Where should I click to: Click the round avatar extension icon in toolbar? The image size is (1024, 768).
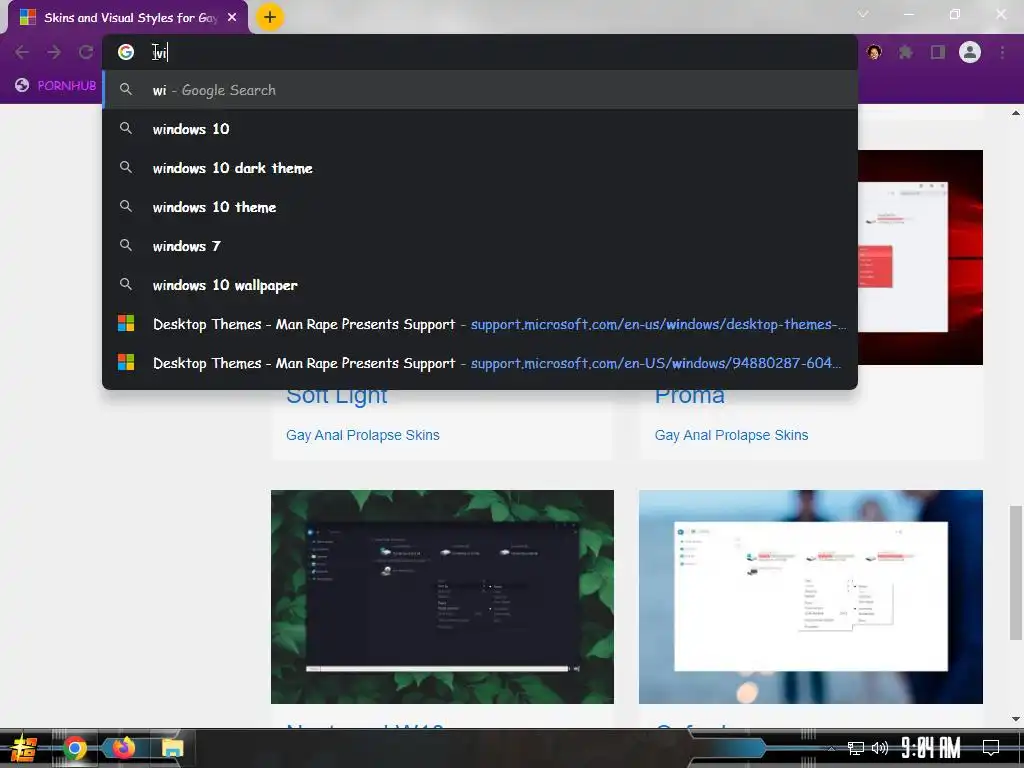point(874,52)
